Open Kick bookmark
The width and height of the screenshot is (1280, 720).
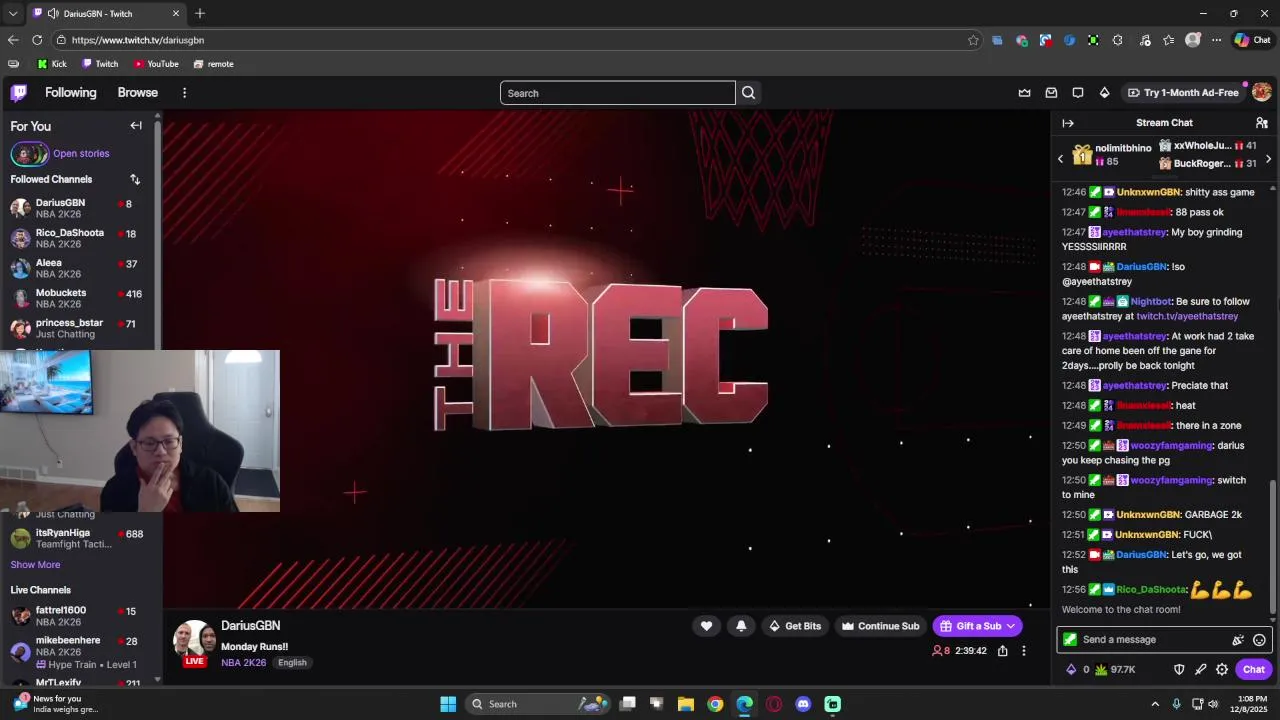[52, 64]
